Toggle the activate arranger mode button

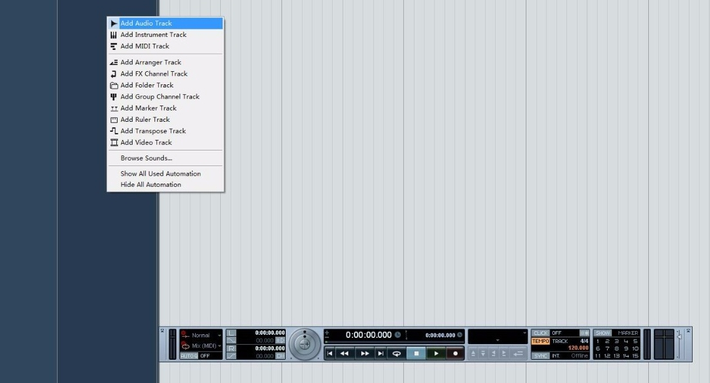pyautogui.click(x=518, y=353)
